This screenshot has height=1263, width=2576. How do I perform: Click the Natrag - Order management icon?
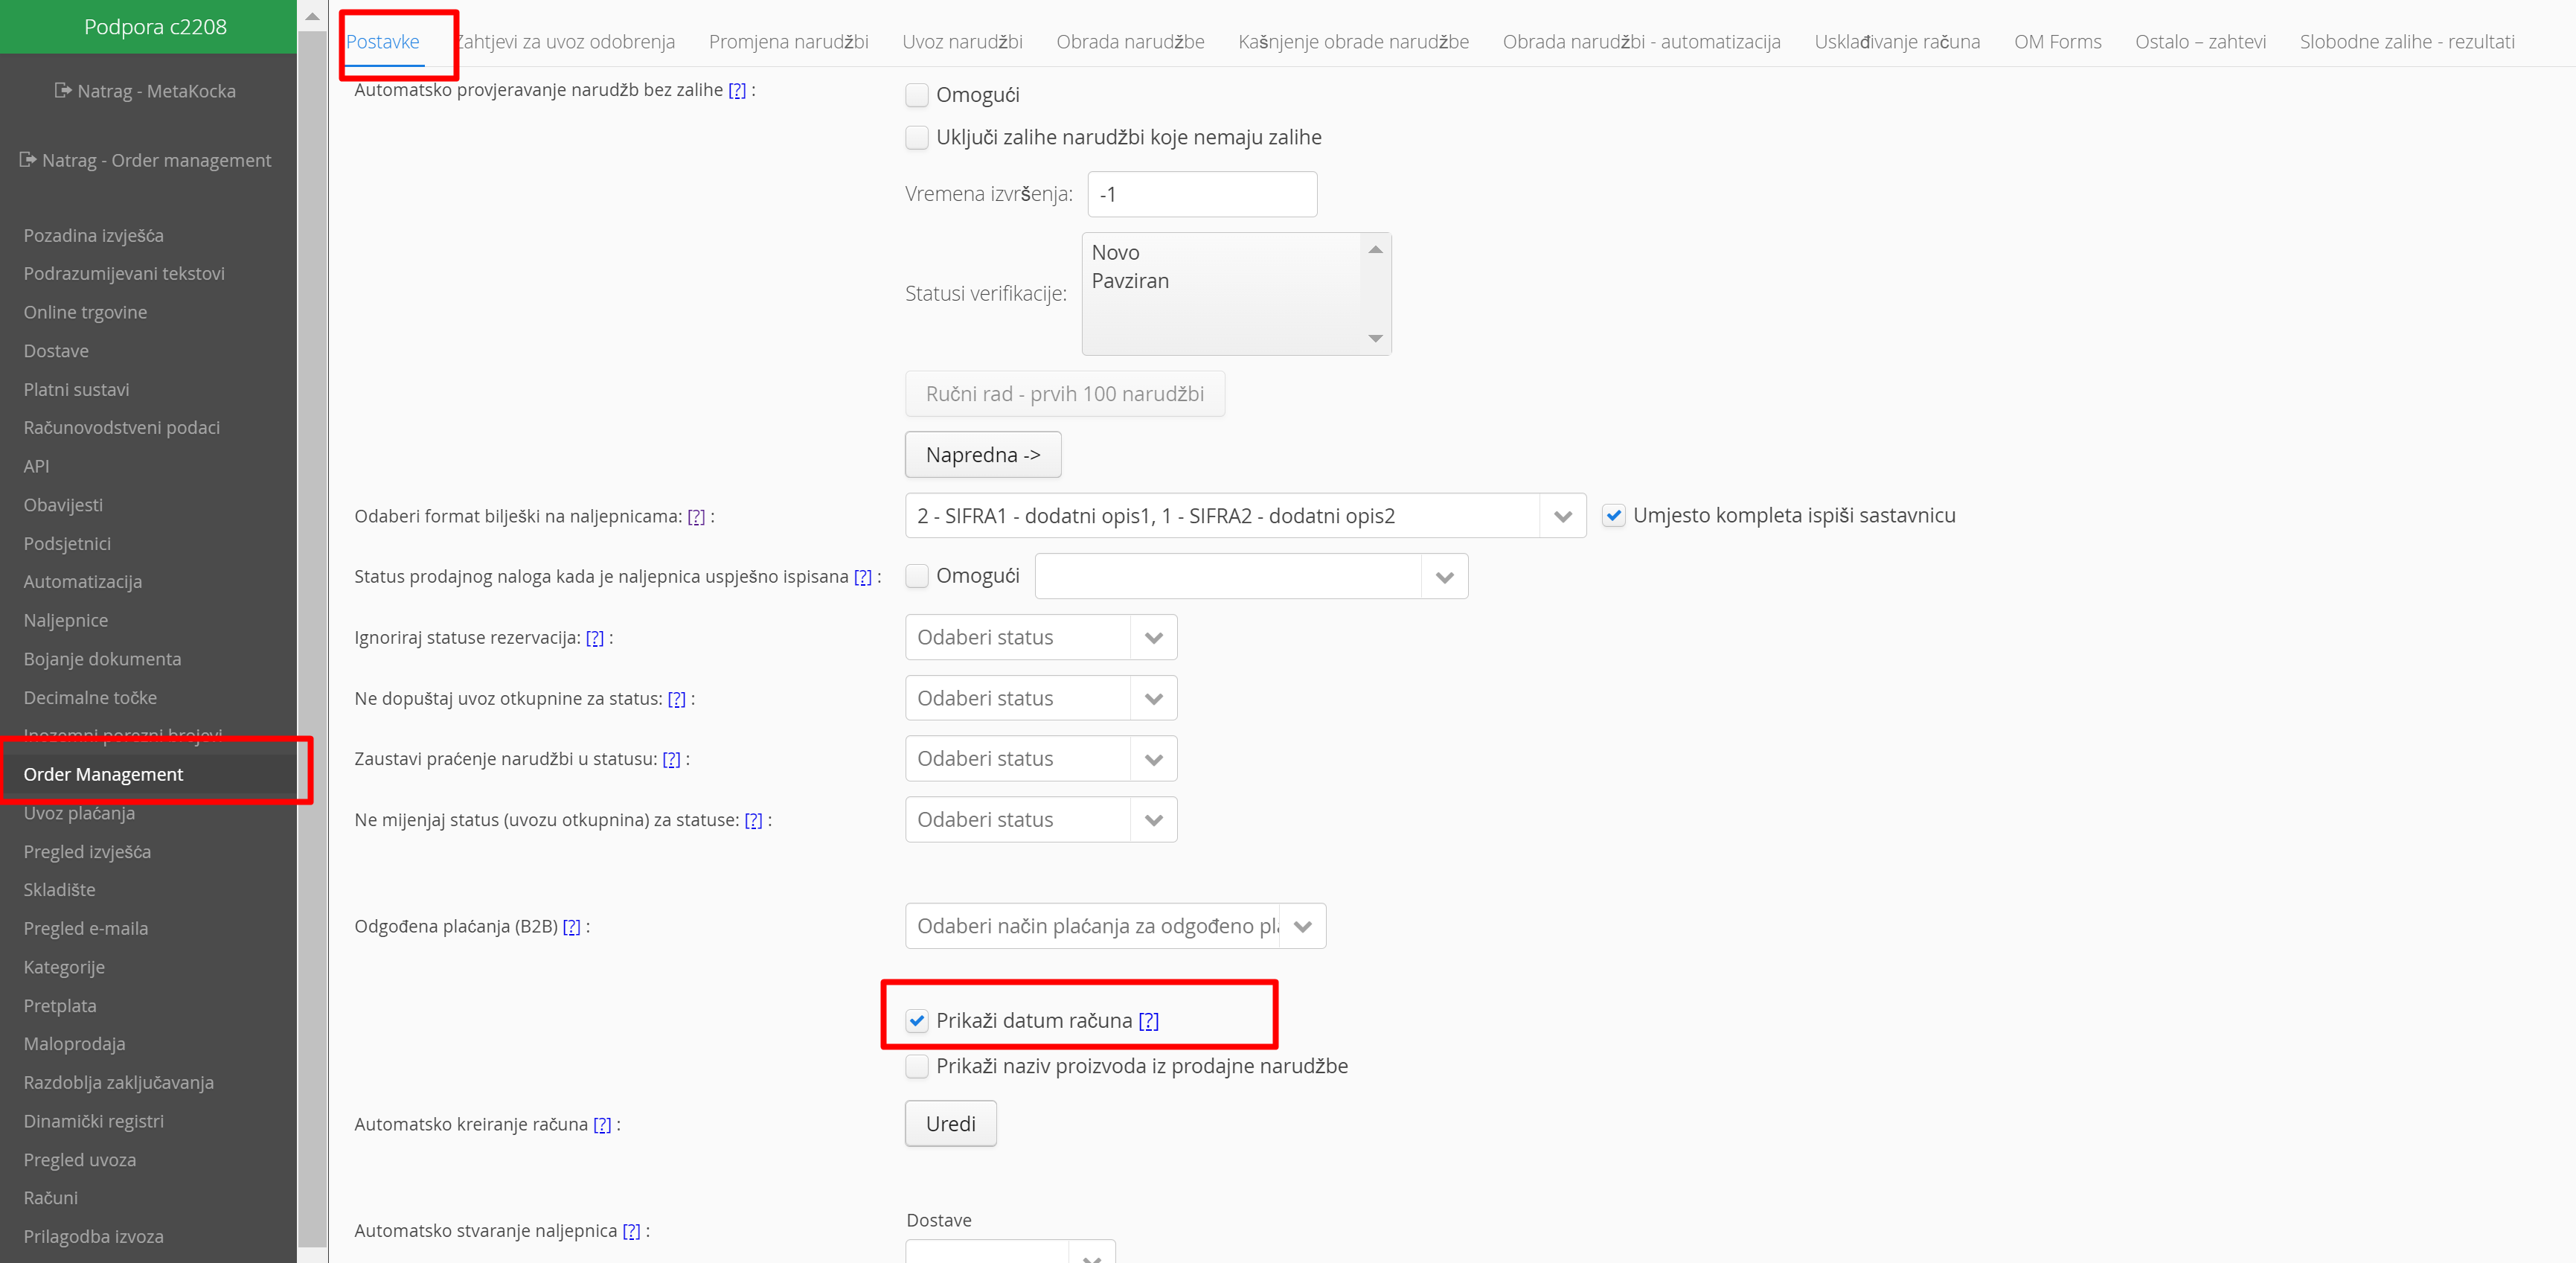point(28,160)
